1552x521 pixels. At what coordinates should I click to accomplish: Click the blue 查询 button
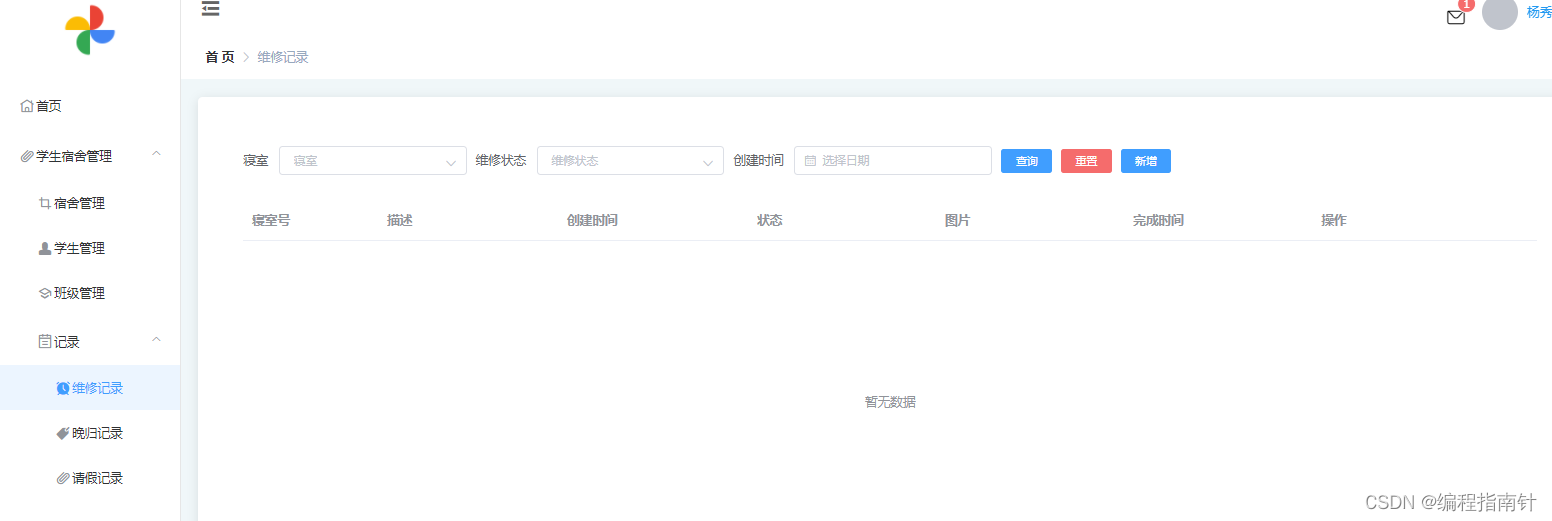[1026, 161]
